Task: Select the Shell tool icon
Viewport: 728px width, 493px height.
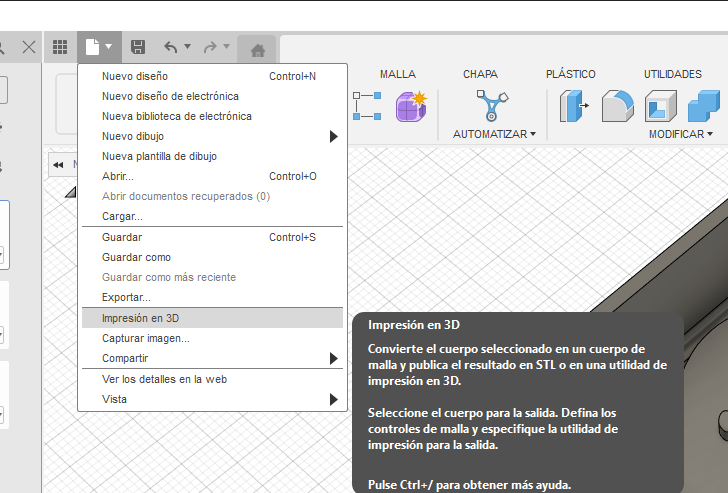Action: pyautogui.click(x=661, y=106)
